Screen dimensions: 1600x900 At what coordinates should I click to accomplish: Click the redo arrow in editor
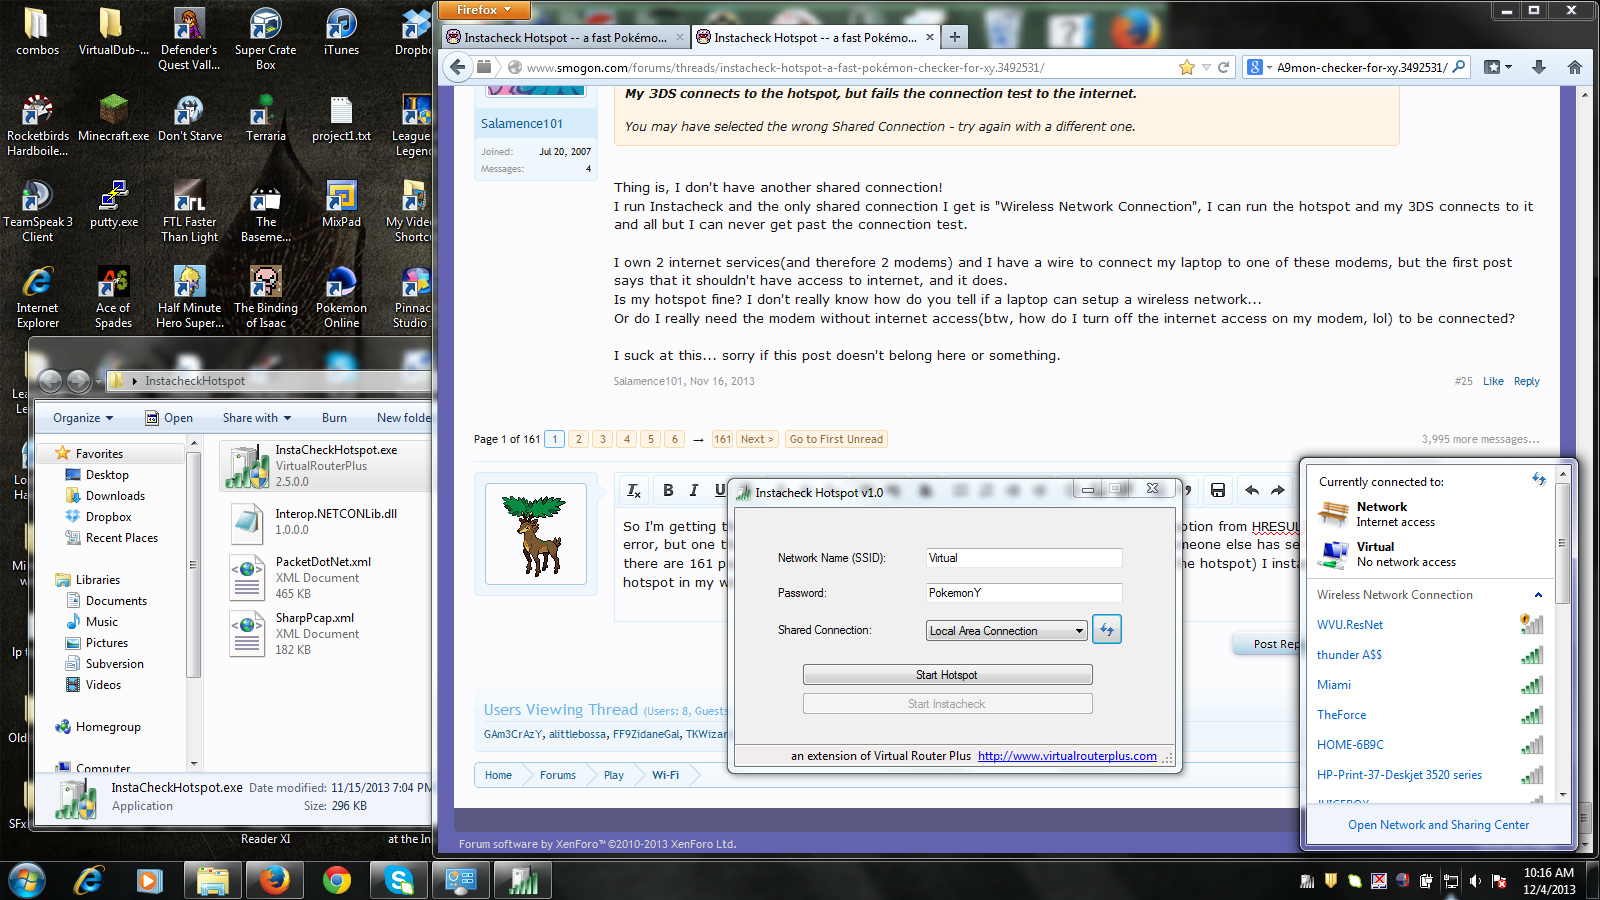pos(1277,490)
